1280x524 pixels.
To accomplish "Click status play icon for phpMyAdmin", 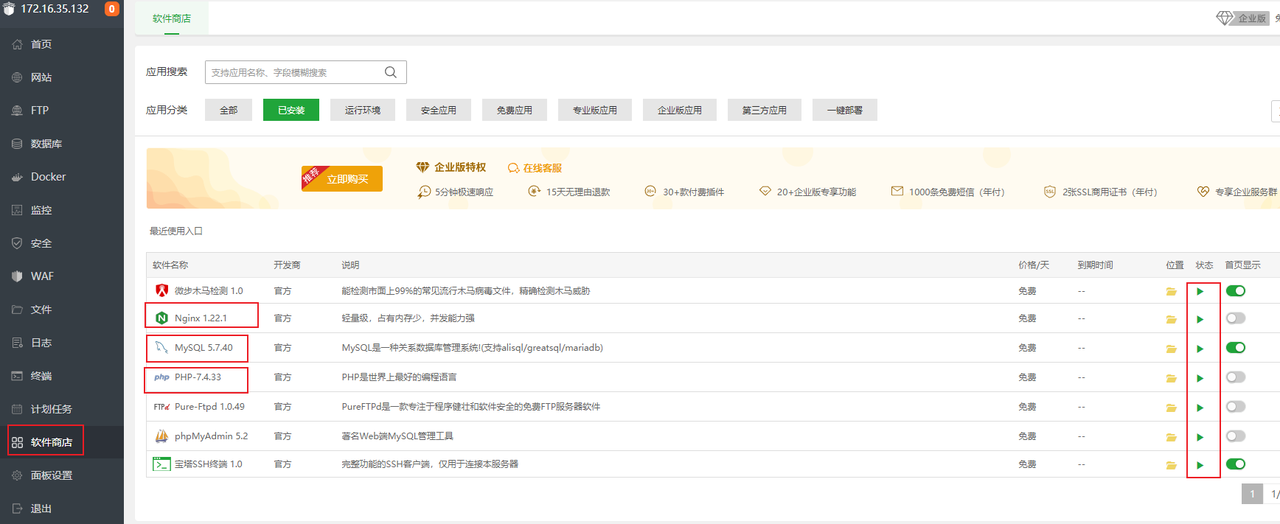I will click(1200, 437).
